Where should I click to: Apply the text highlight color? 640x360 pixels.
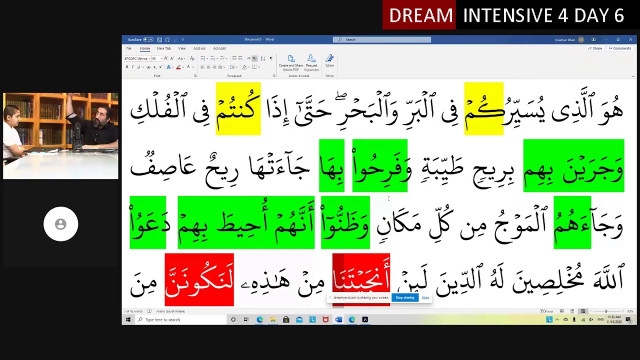179,67
